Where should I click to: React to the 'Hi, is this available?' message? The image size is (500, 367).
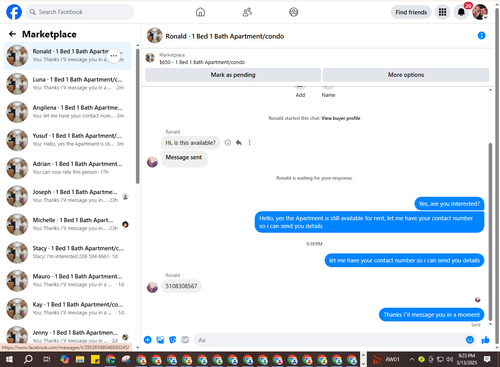[x=228, y=143]
